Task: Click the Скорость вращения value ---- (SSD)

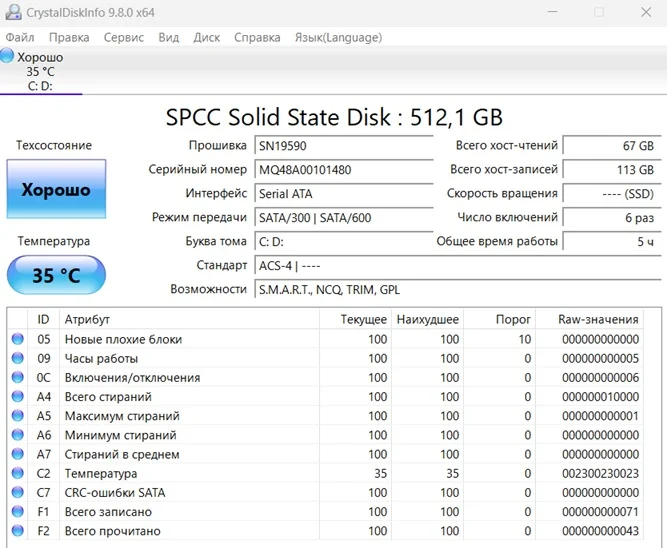Action: (x=612, y=194)
